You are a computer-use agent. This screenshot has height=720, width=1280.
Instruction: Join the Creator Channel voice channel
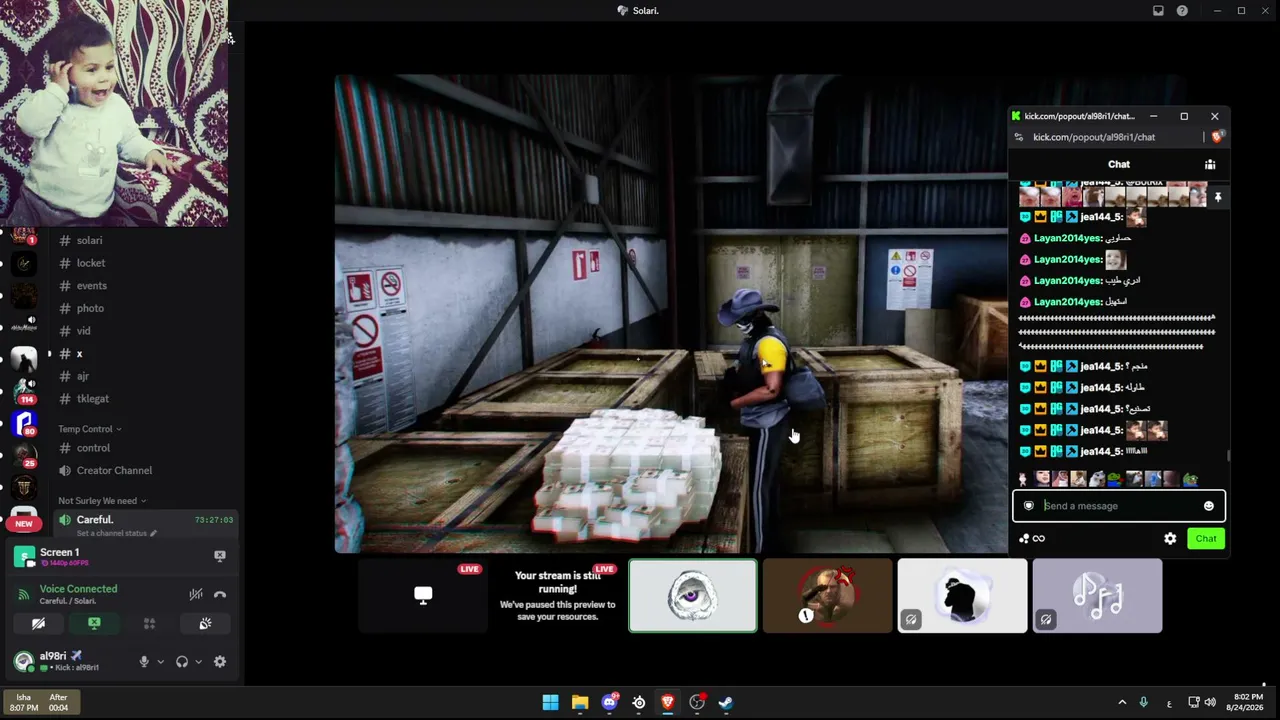[114, 470]
